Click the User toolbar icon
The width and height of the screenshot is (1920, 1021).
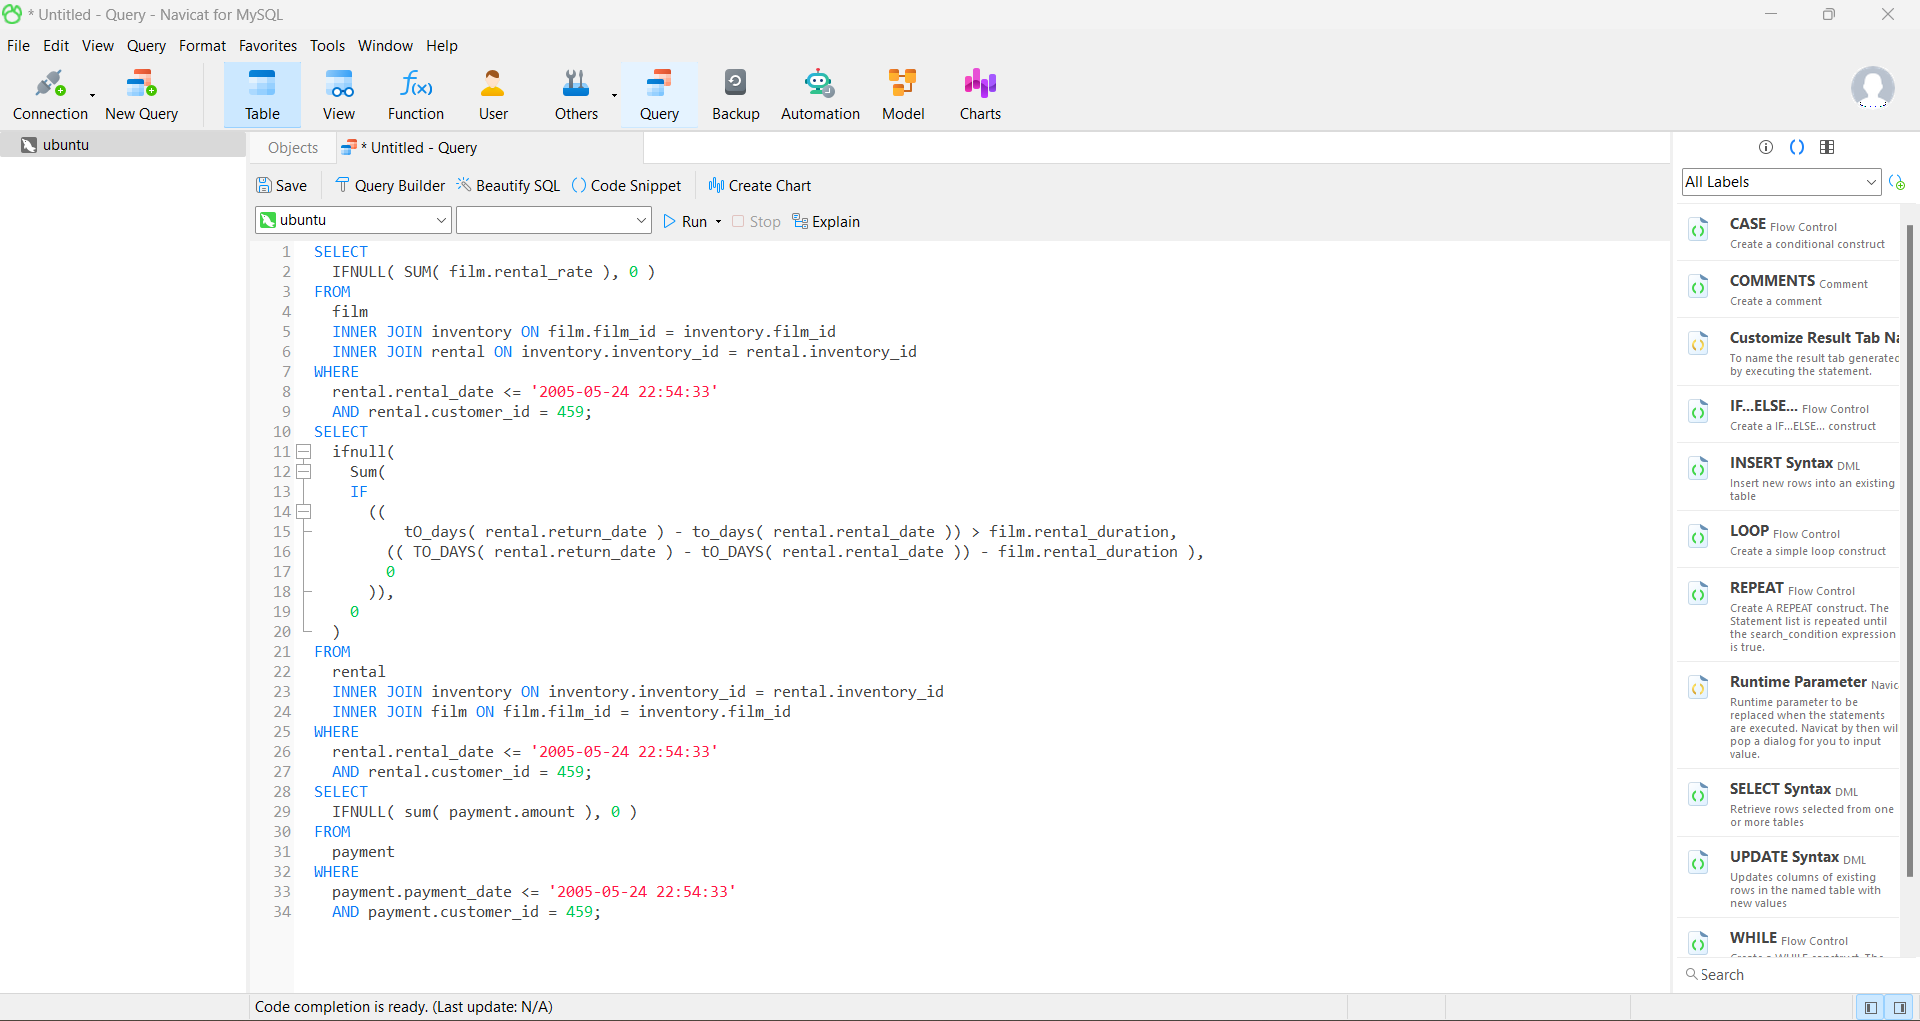(x=492, y=95)
